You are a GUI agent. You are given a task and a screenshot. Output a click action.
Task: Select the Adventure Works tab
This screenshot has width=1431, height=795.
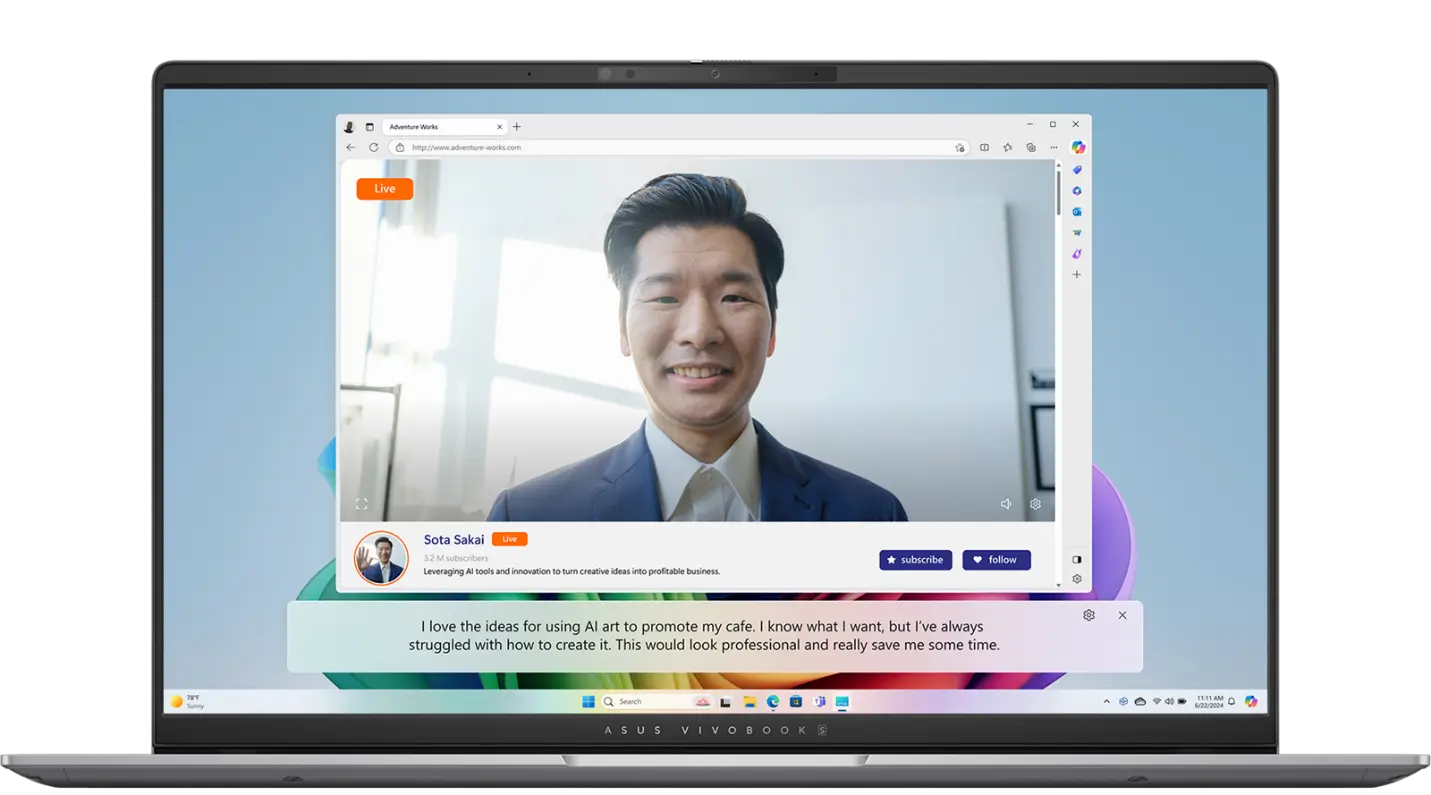[444, 127]
